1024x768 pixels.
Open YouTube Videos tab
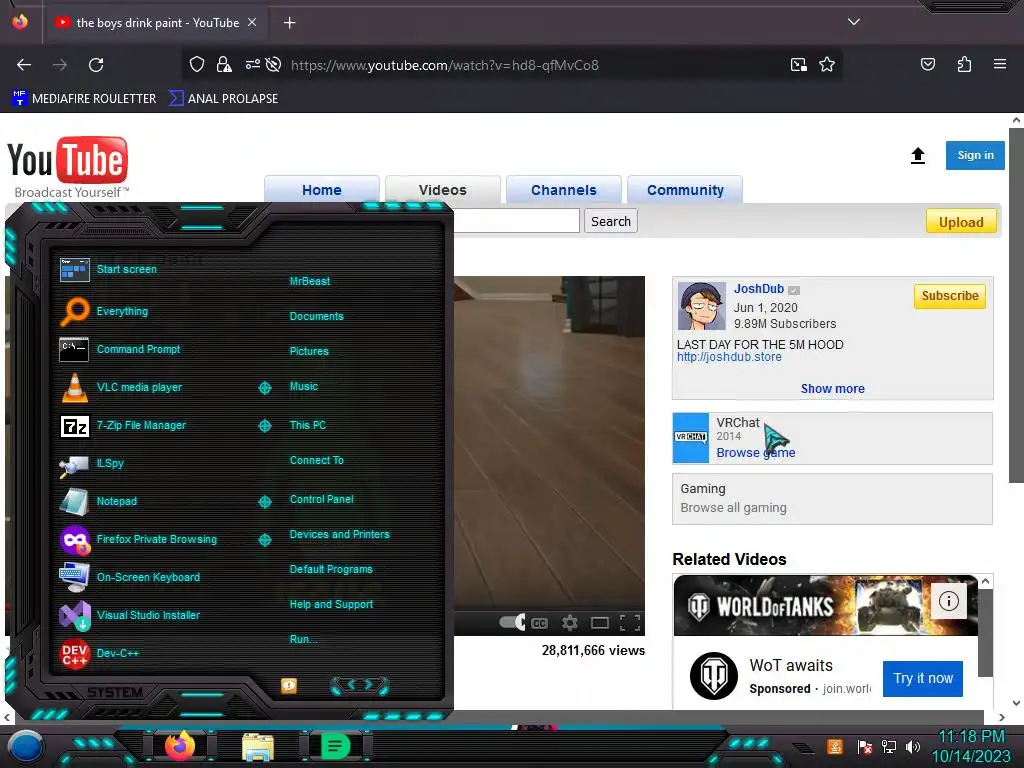[x=443, y=190]
